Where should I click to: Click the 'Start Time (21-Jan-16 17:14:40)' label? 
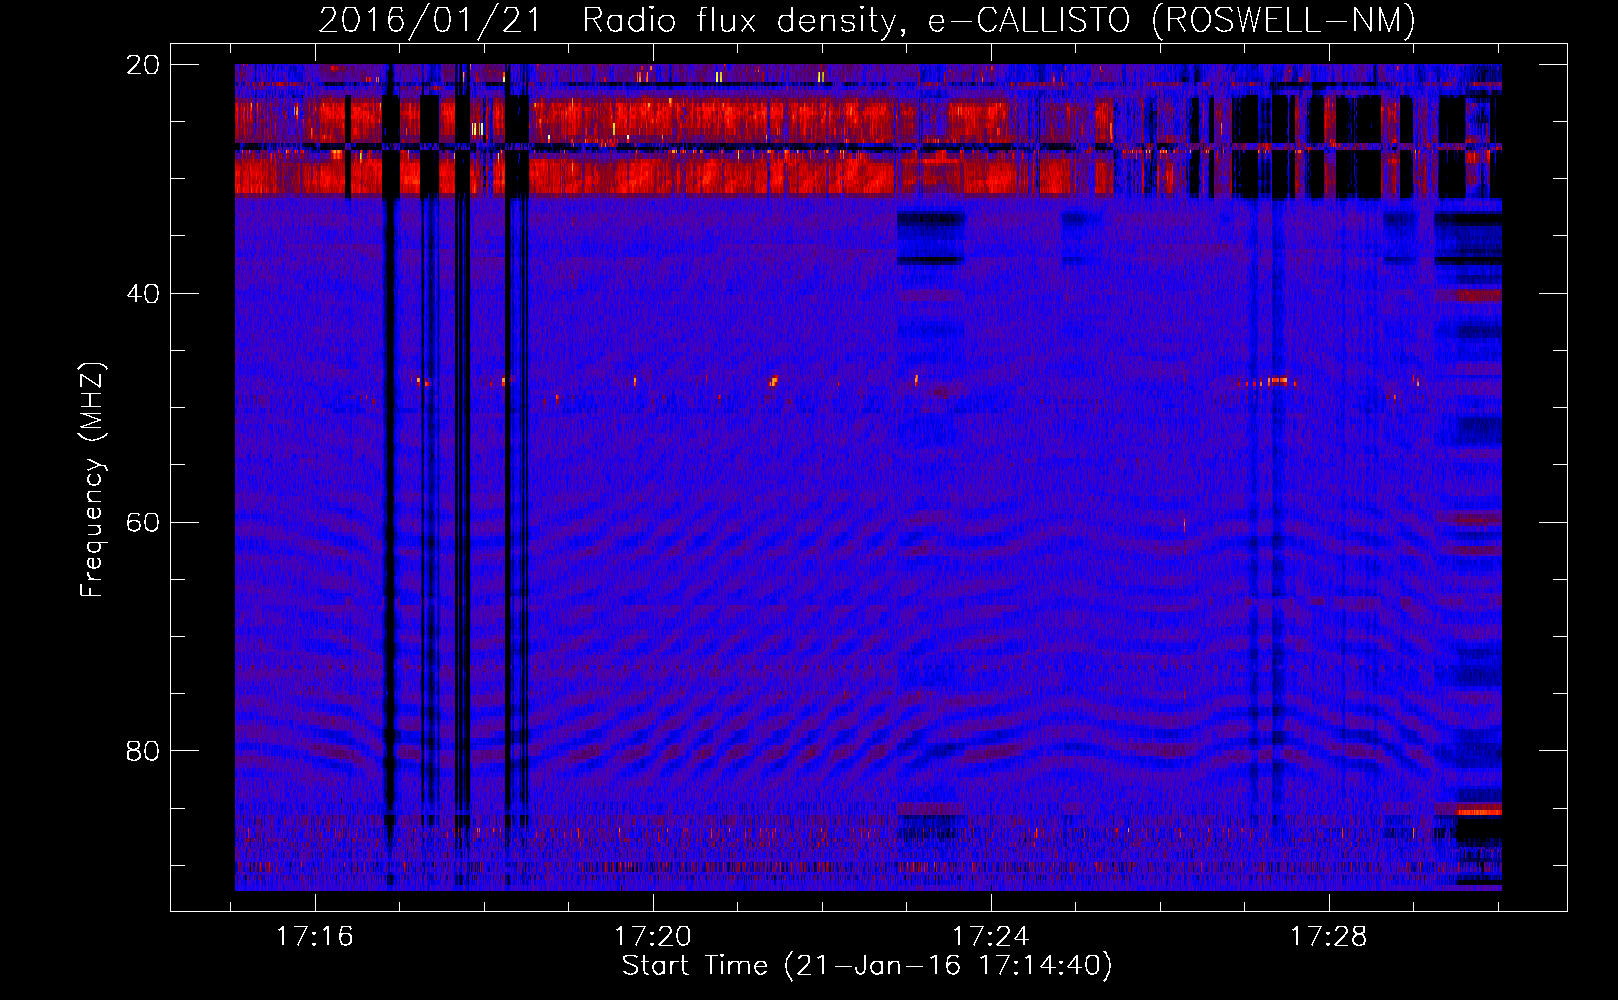click(867, 966)
